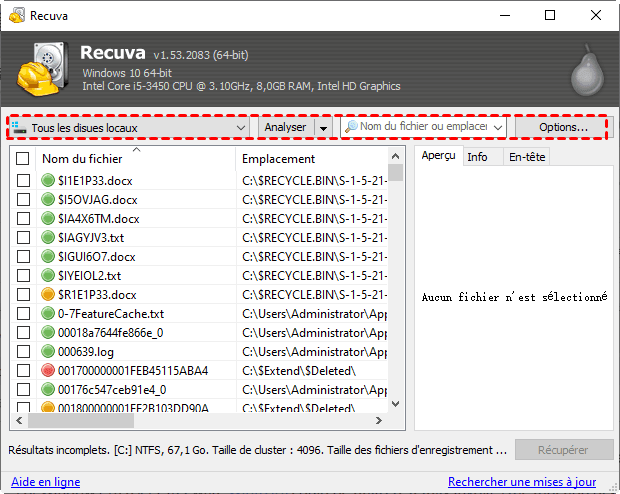Image resolution: width=620 pixels, height=494 pixels.
Task: Click magnifier icon in filename filter box
Action: pyautogui.click(x=351, y=127)
